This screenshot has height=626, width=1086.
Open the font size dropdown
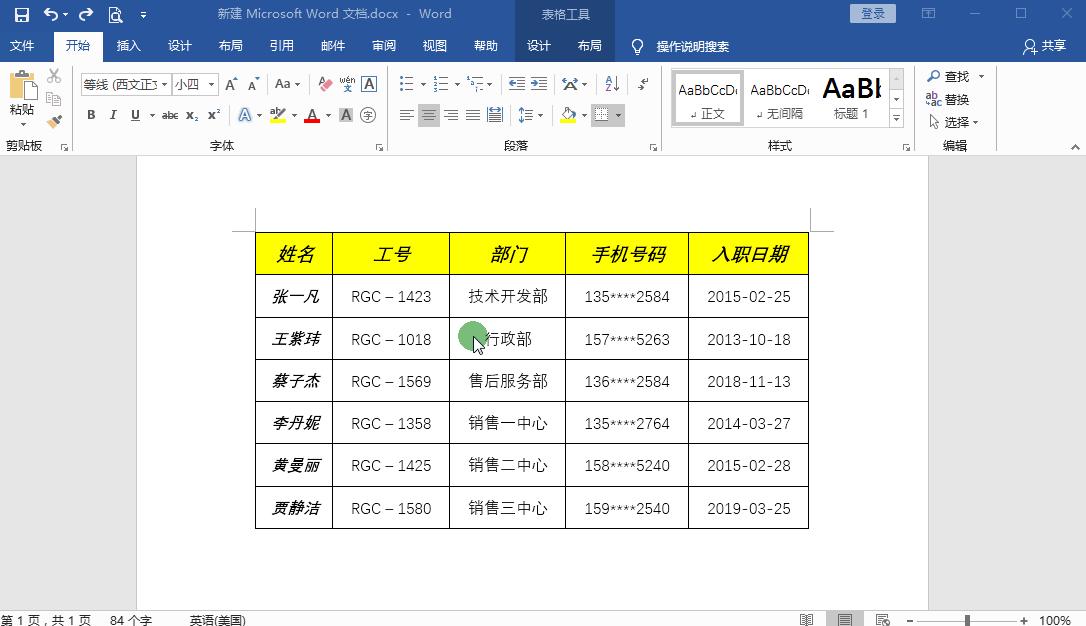pos(211,84)
